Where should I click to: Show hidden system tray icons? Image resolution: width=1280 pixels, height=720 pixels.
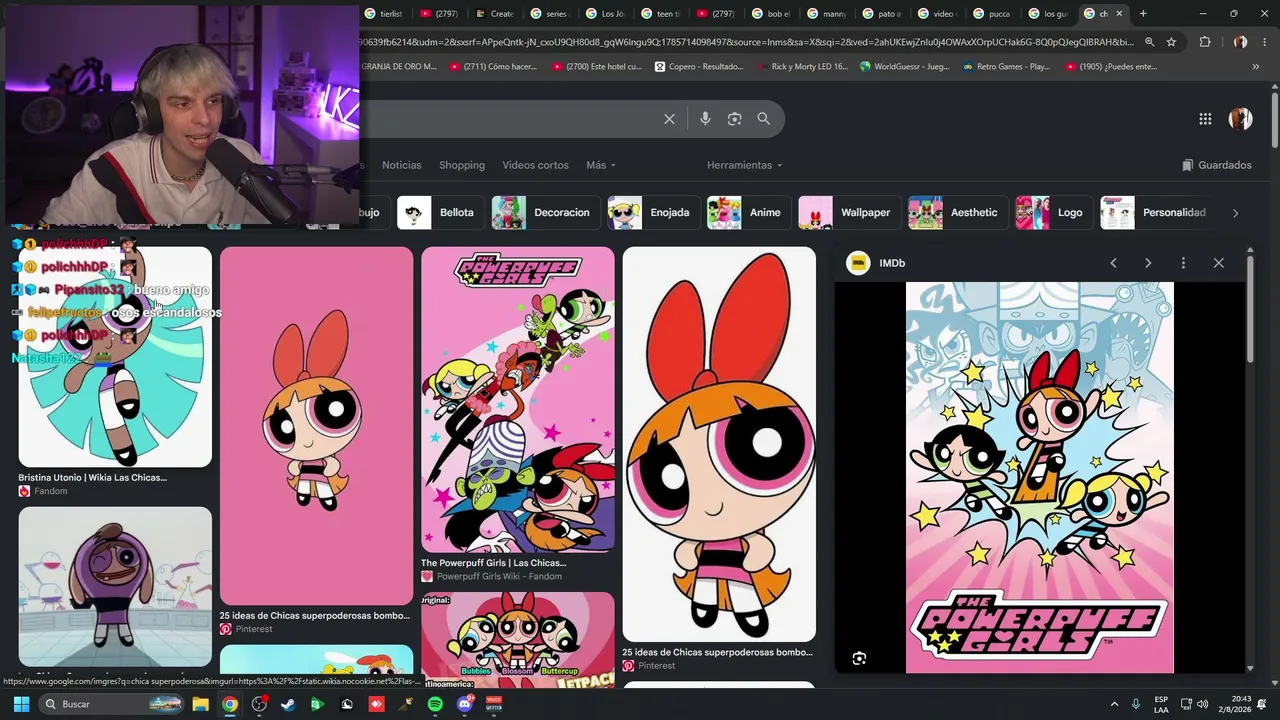tap(1114, 704)
